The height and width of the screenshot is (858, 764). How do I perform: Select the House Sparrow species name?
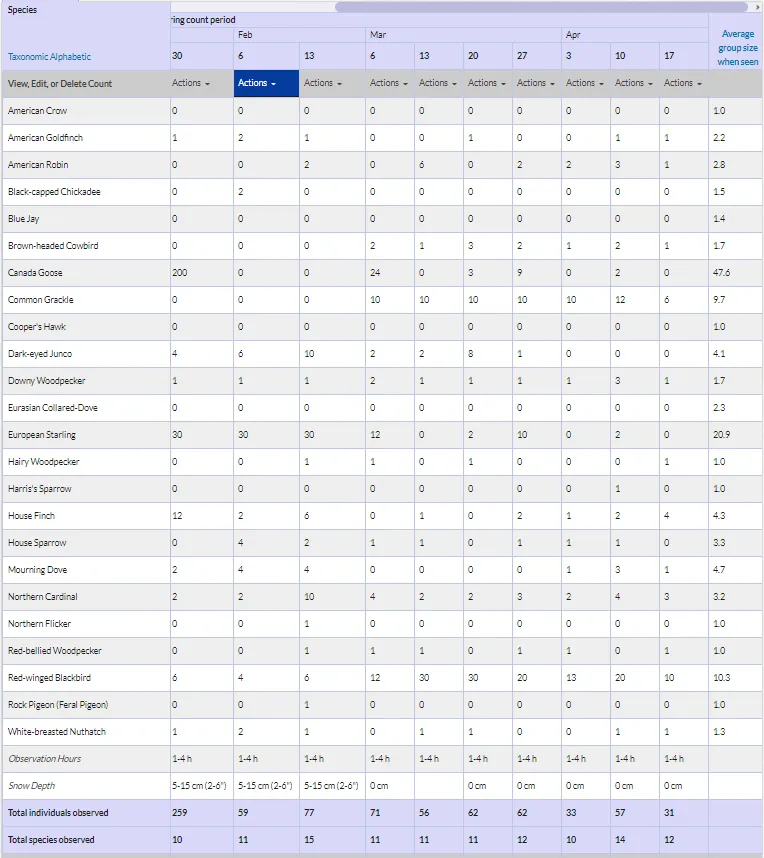[37, 543]
